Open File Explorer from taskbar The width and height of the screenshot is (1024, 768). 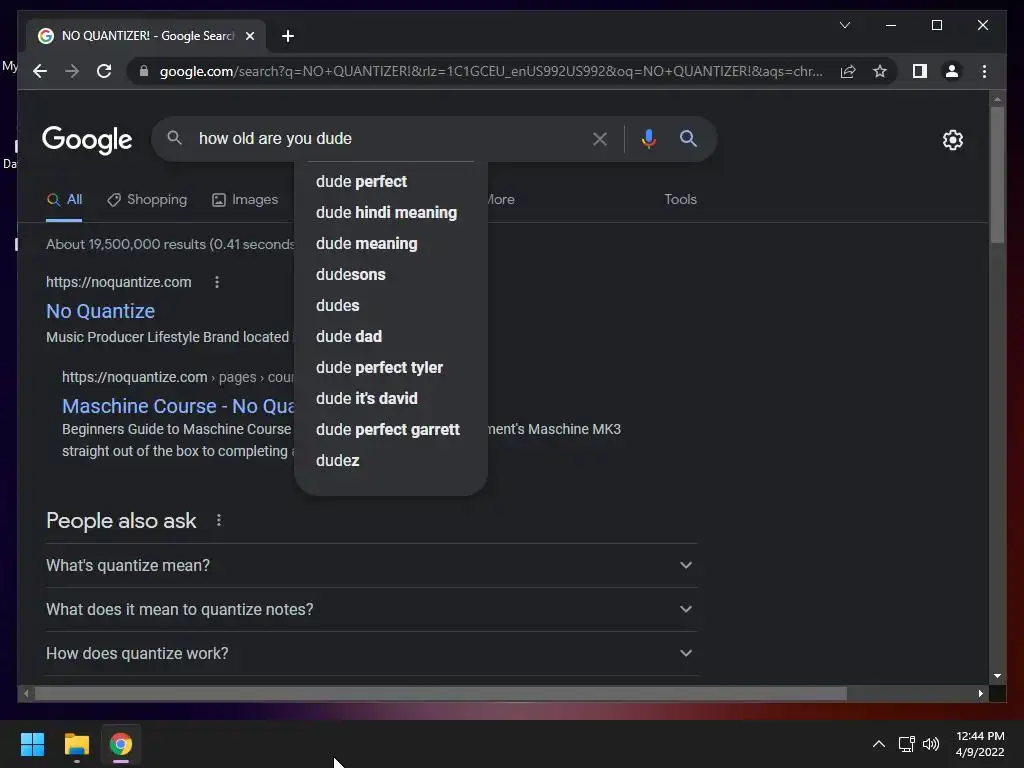pyautogui.click(x=76, y=744)
